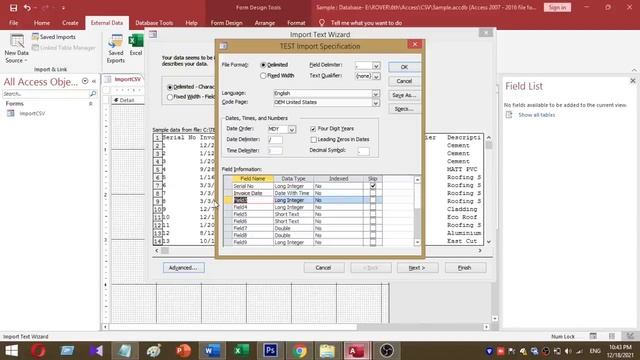Toggle Four Digit Years checkbox

313,129
